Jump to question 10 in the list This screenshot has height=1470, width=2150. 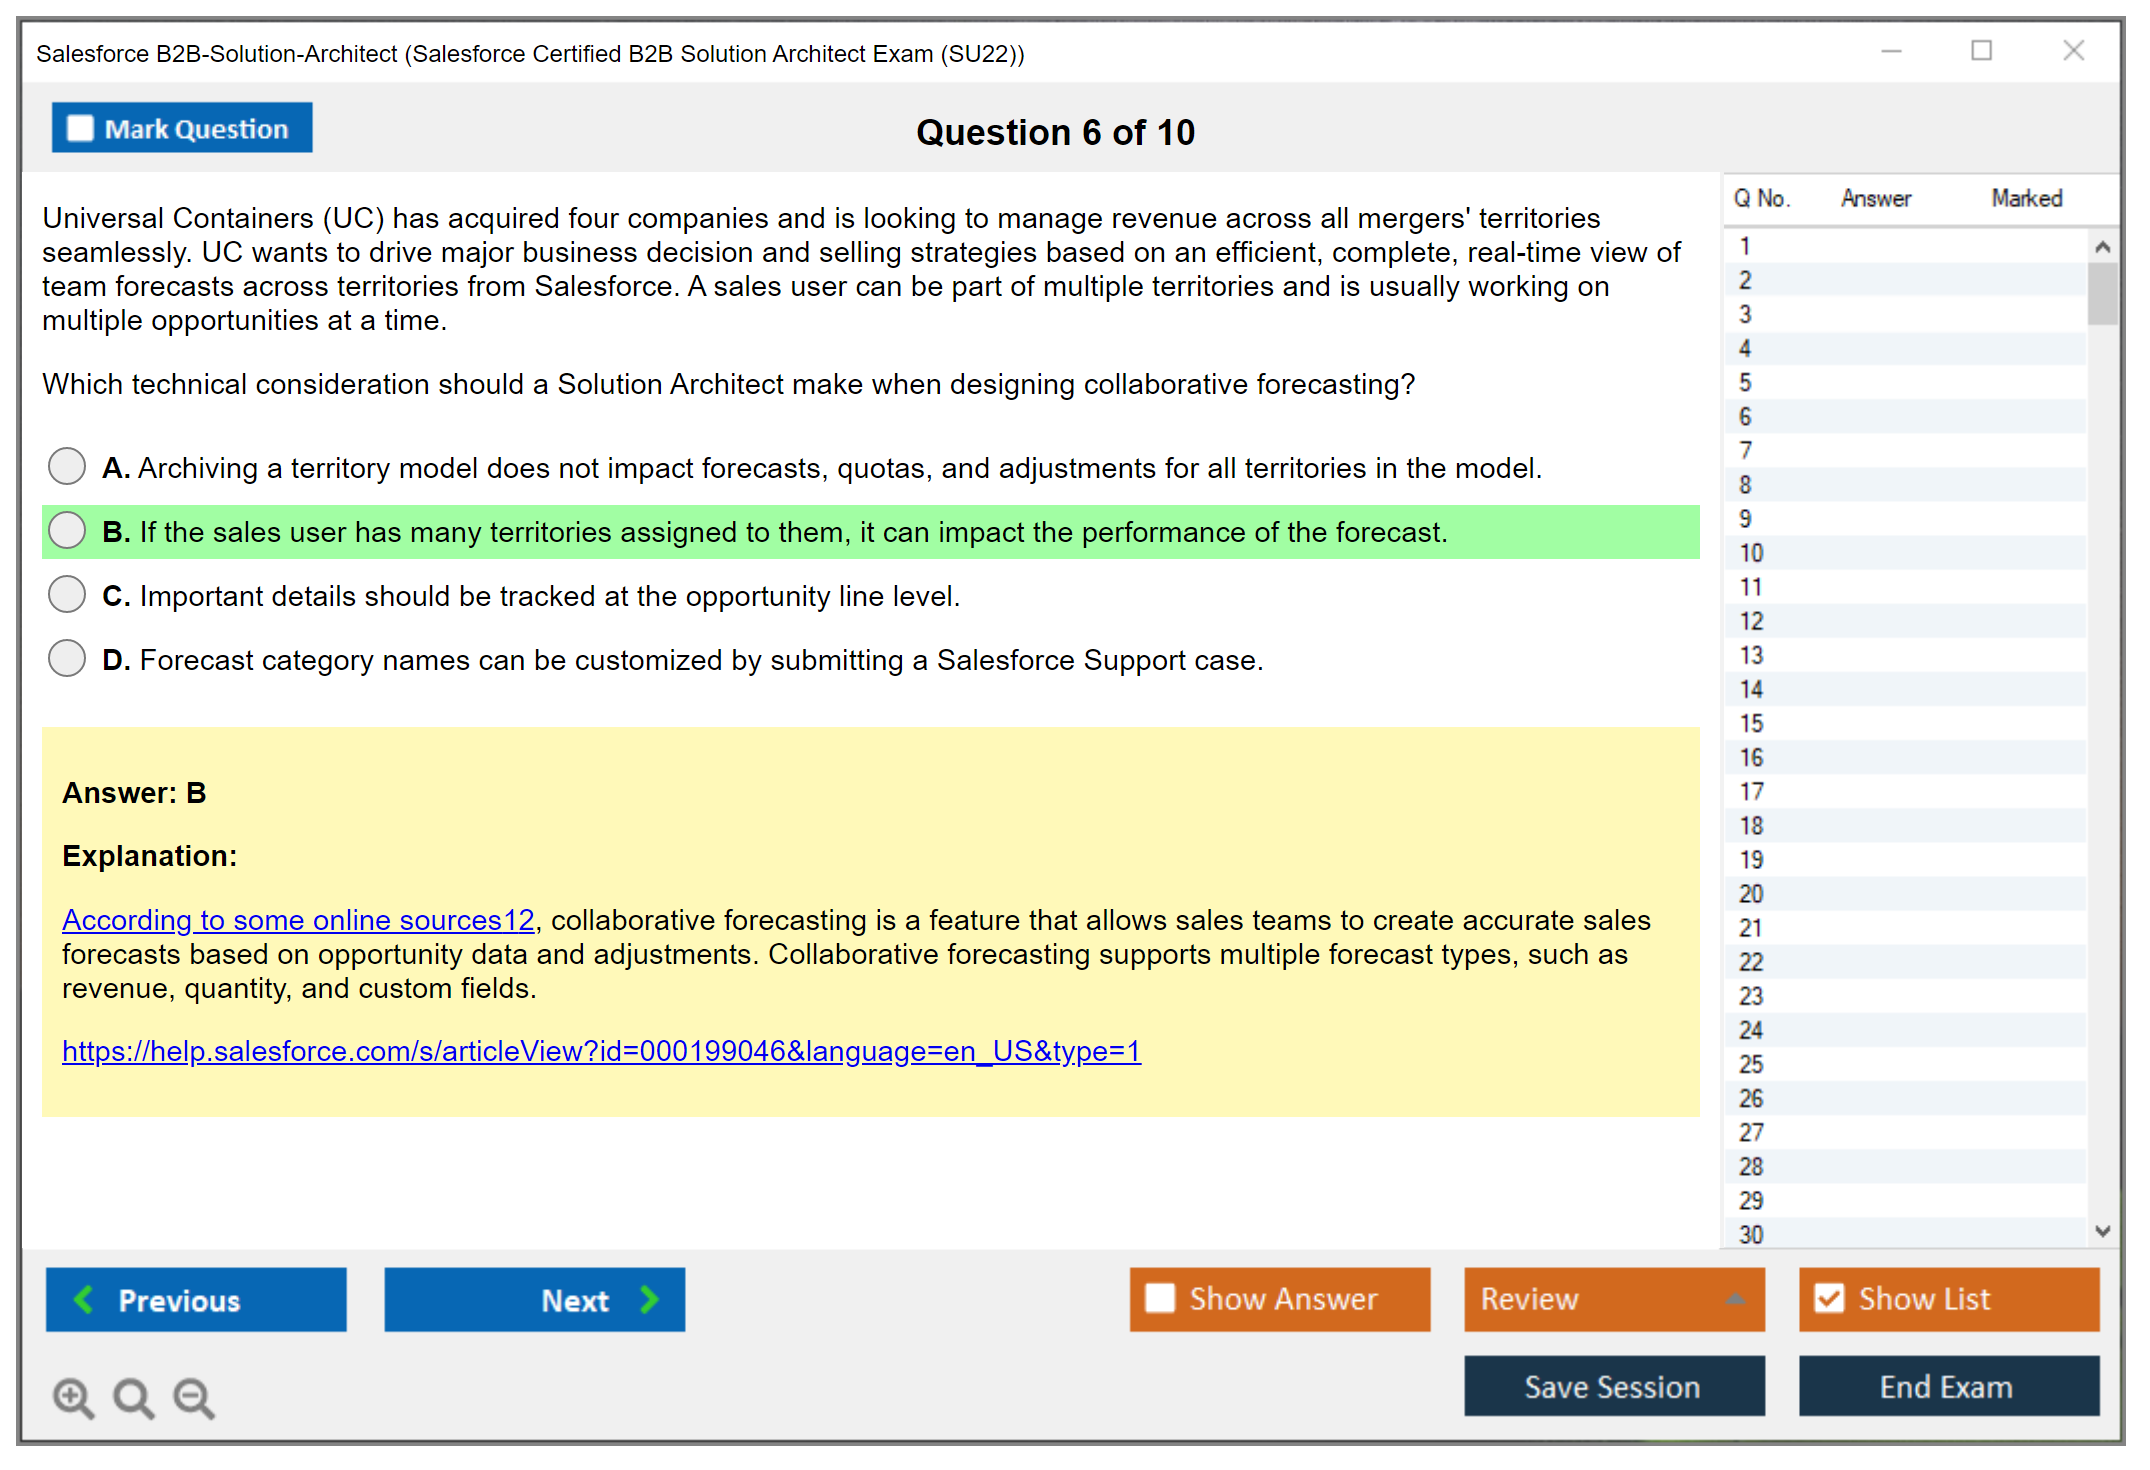pyautogui.click(x=1751, y=553)
